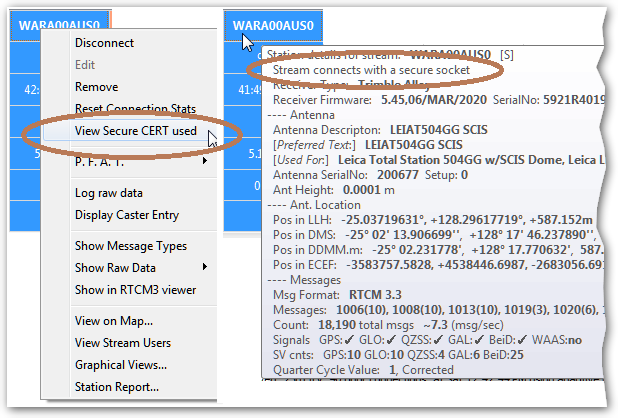Expand Show Raw Data submenu arrow

tap(206, 268)
